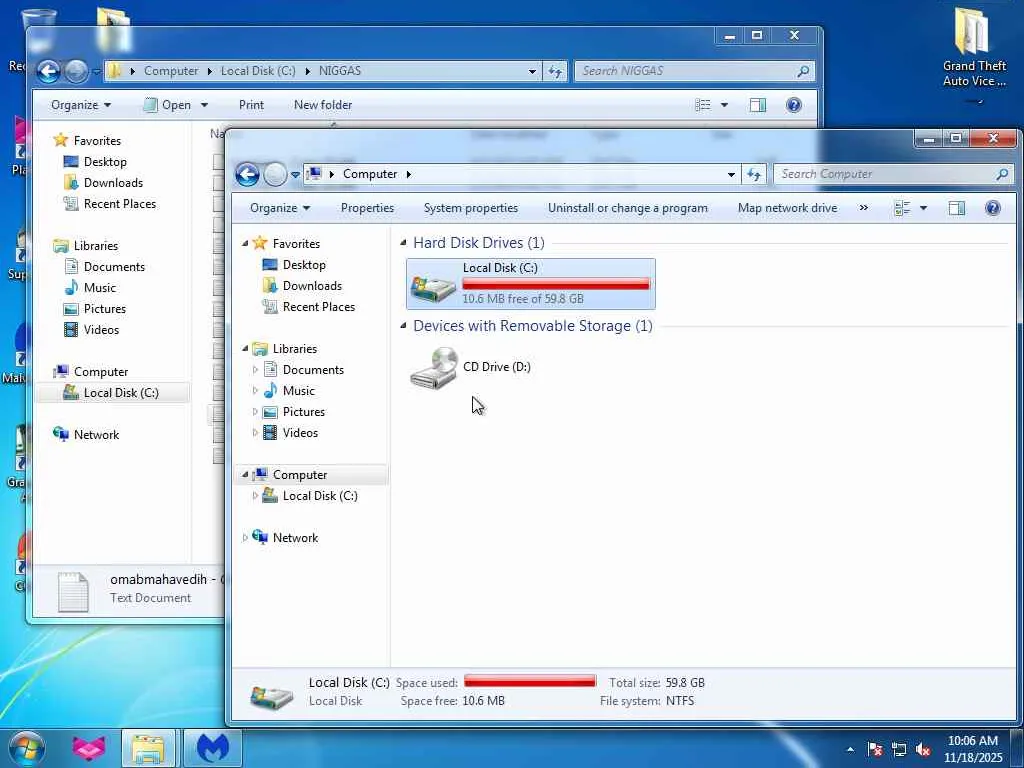Viewport: 1024px width, 768px height.
Task: Open the Windows Start menu
Action: (25, 749)
